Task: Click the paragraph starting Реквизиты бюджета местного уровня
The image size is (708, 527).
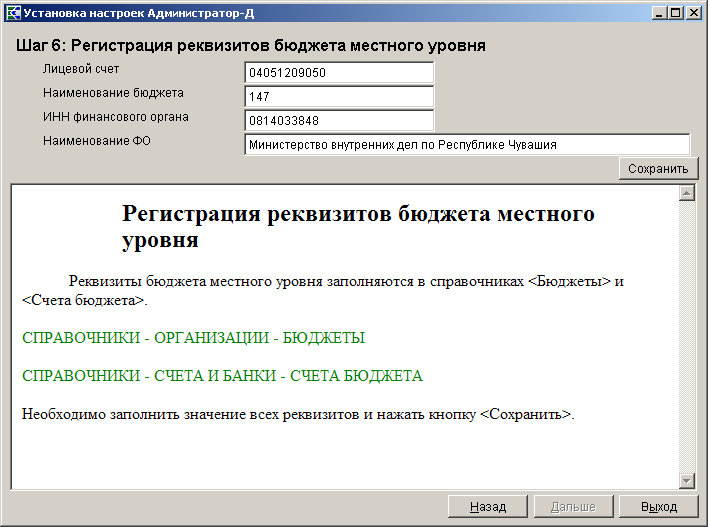Action: click(323, 291)
